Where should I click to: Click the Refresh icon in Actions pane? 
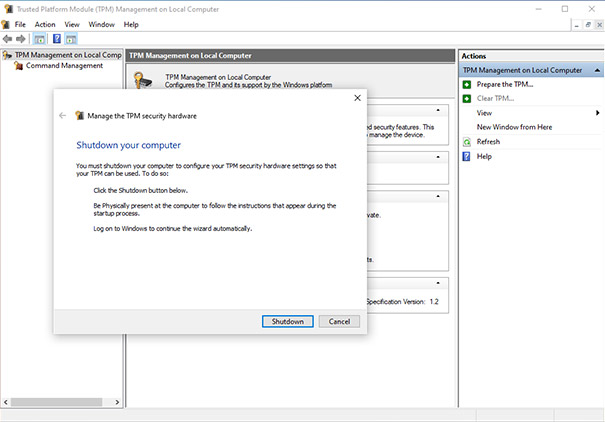467,142
